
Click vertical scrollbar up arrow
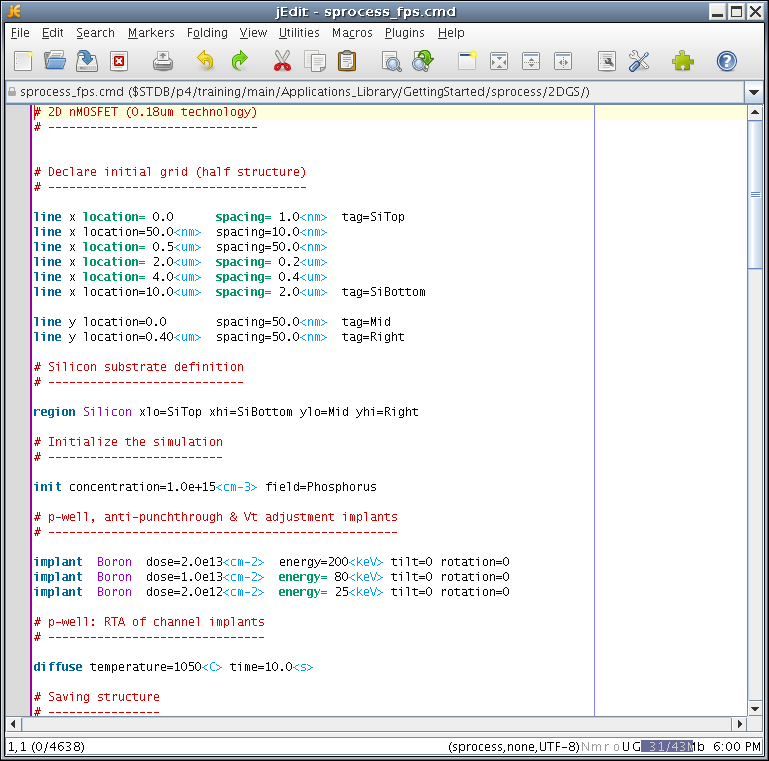coord(755,113)
